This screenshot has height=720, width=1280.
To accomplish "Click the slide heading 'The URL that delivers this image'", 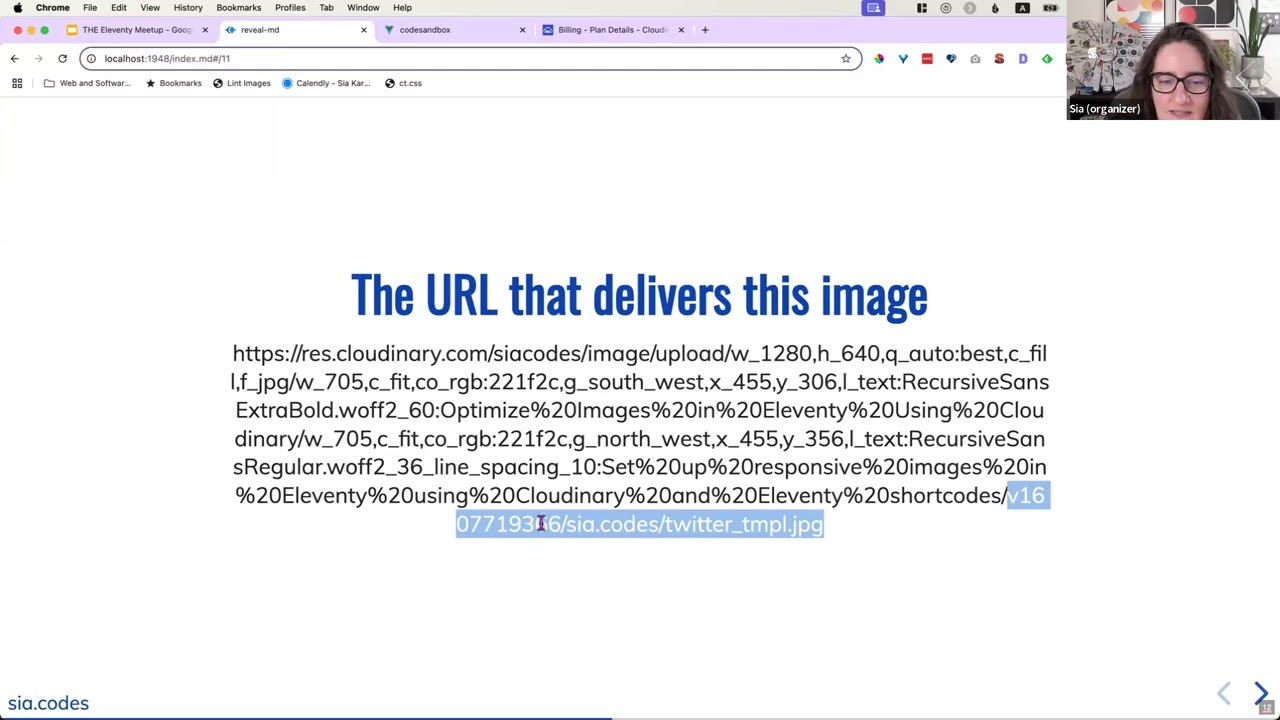I will click(639, 295).
